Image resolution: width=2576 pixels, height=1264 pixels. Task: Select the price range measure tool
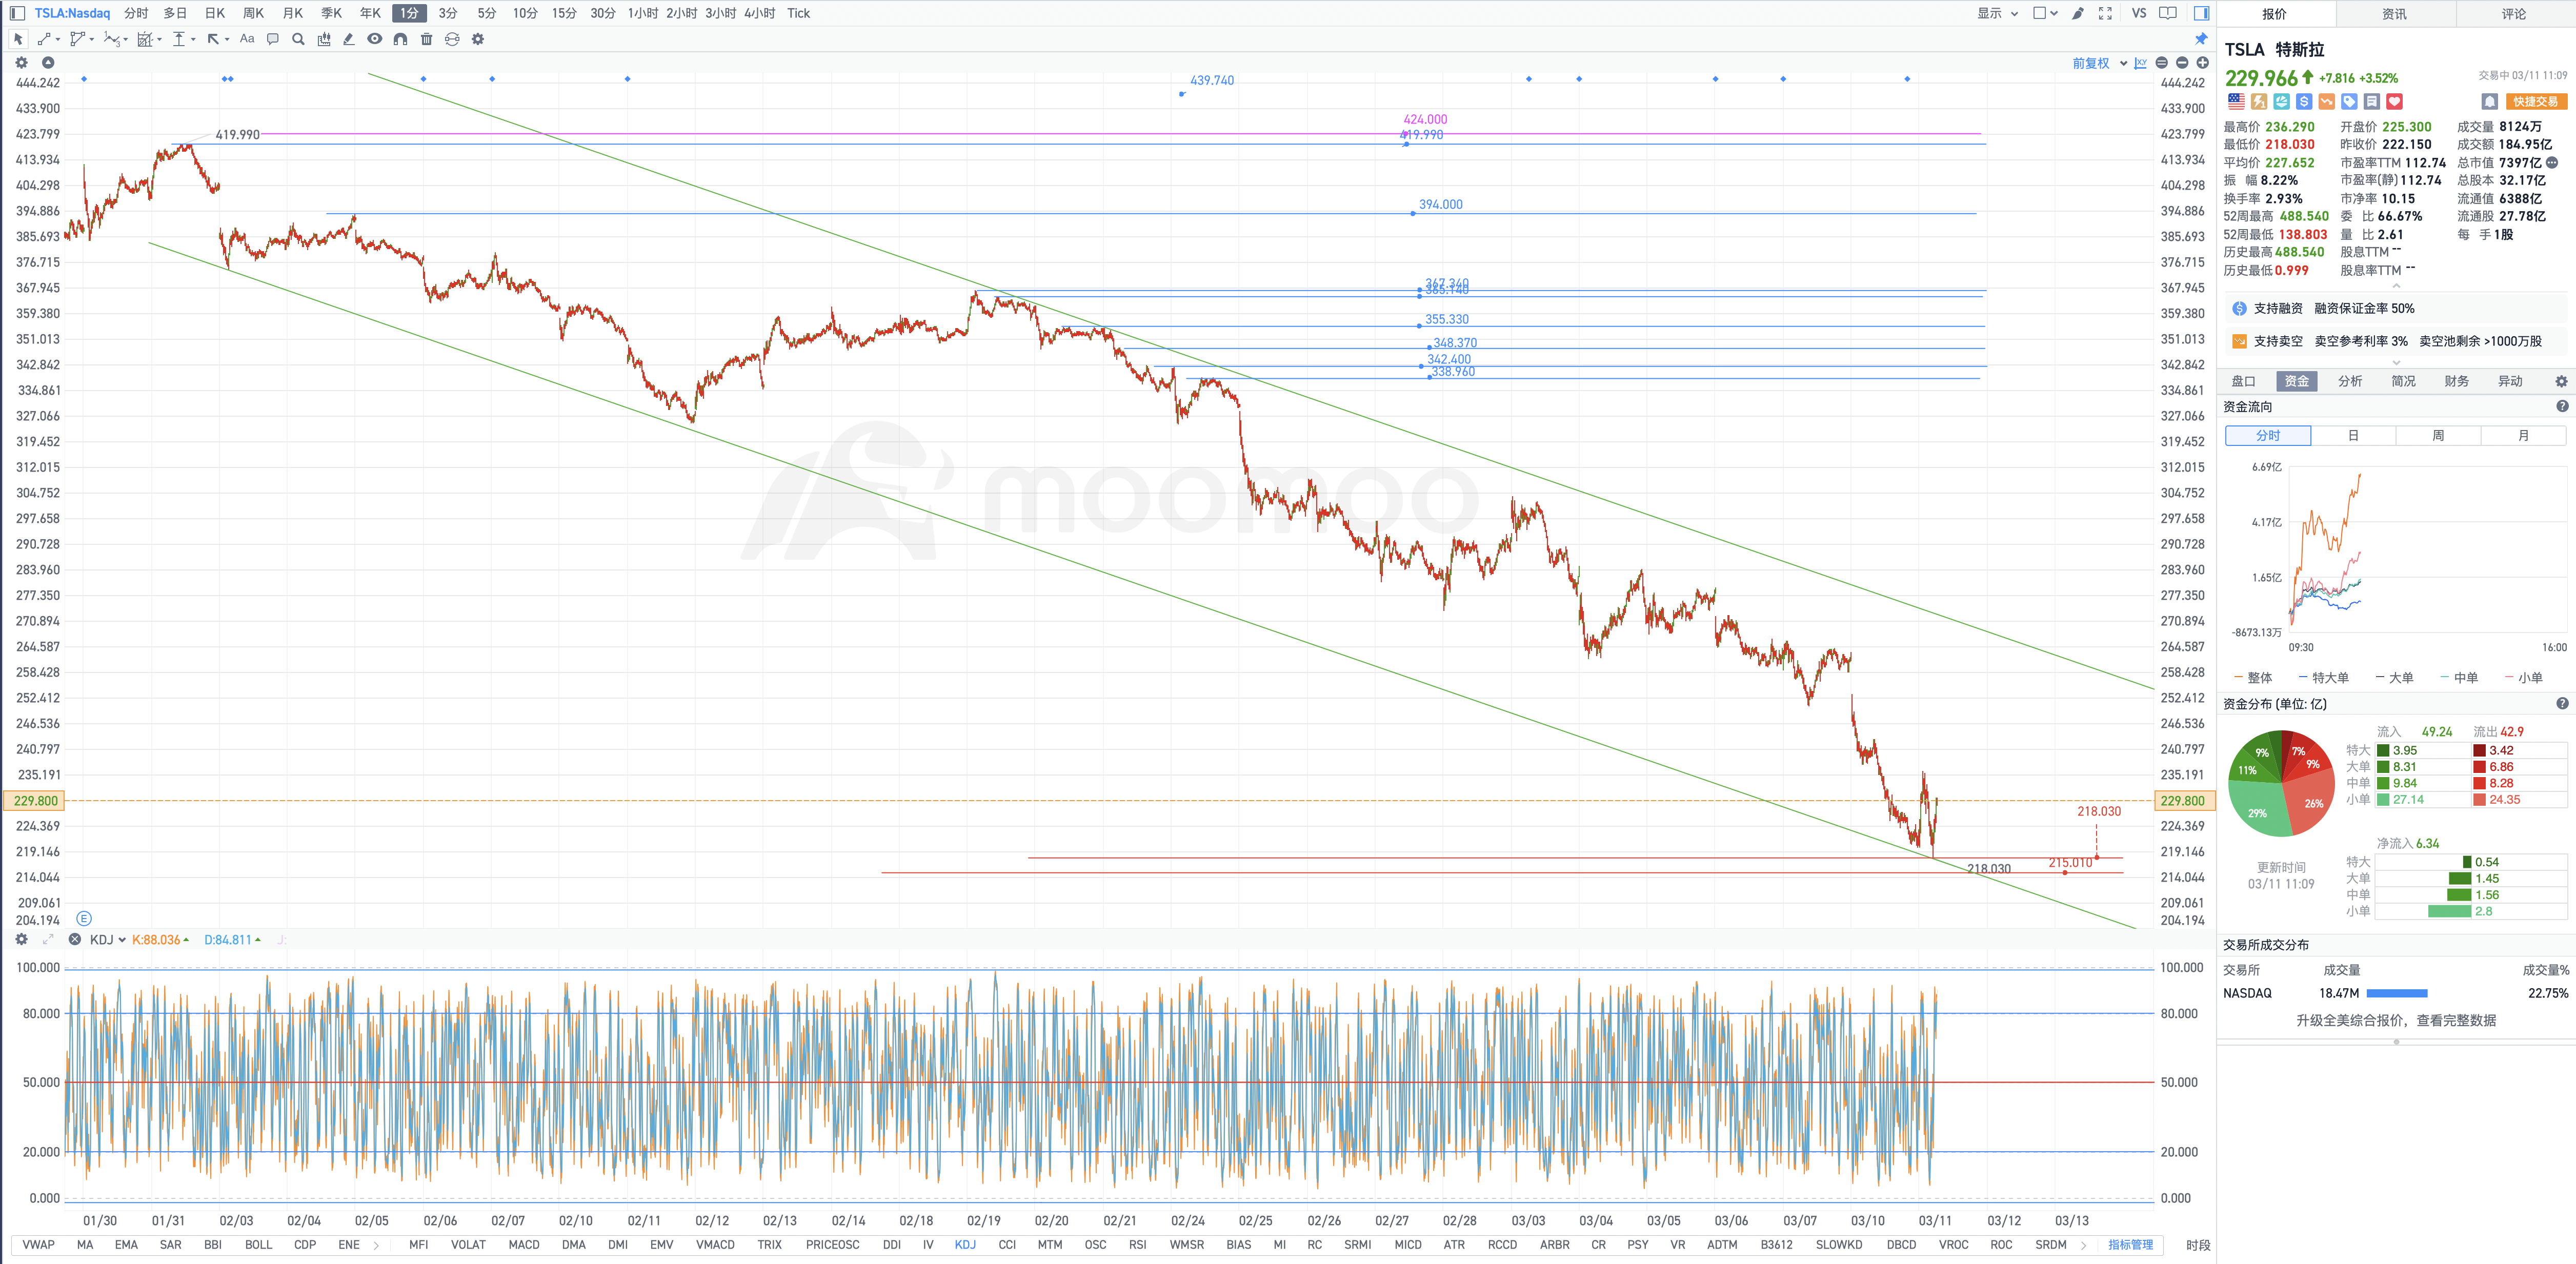click(x=179, y=39)
